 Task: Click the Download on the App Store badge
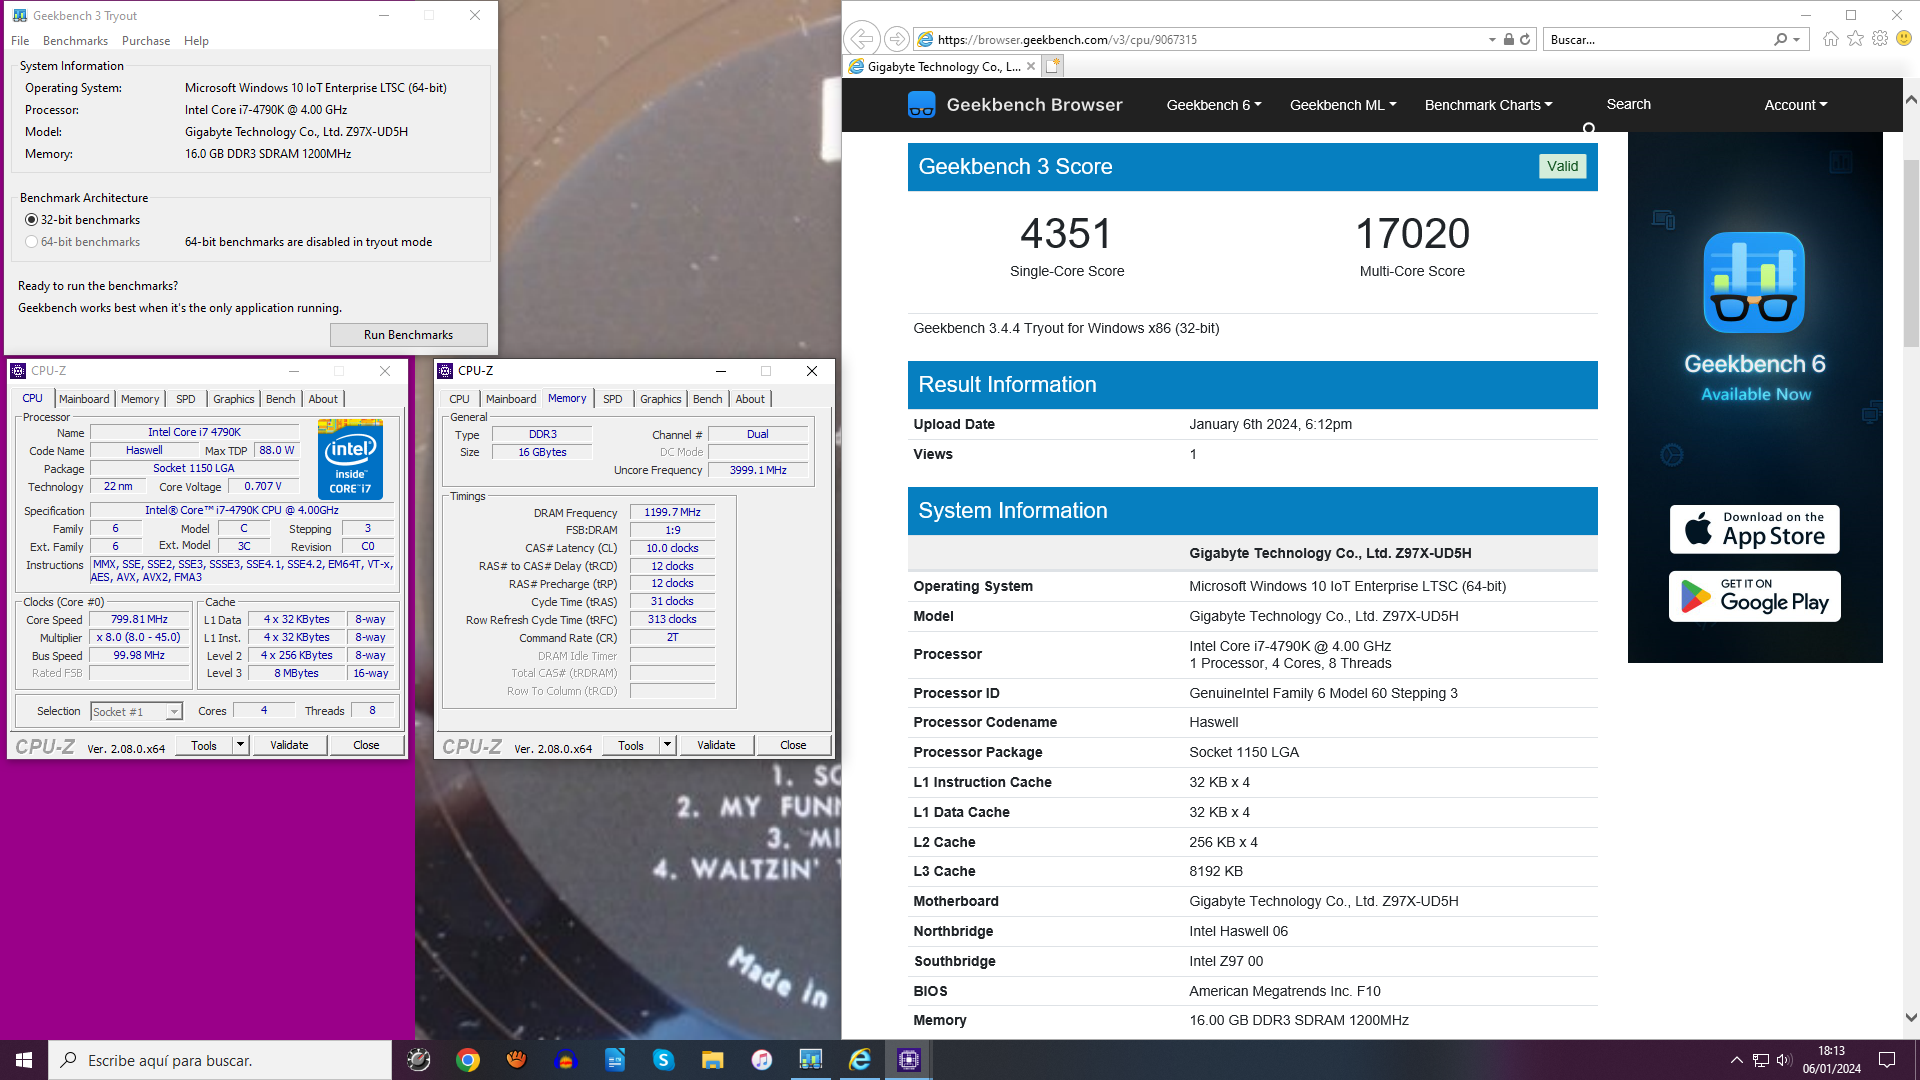(1755, 529)
